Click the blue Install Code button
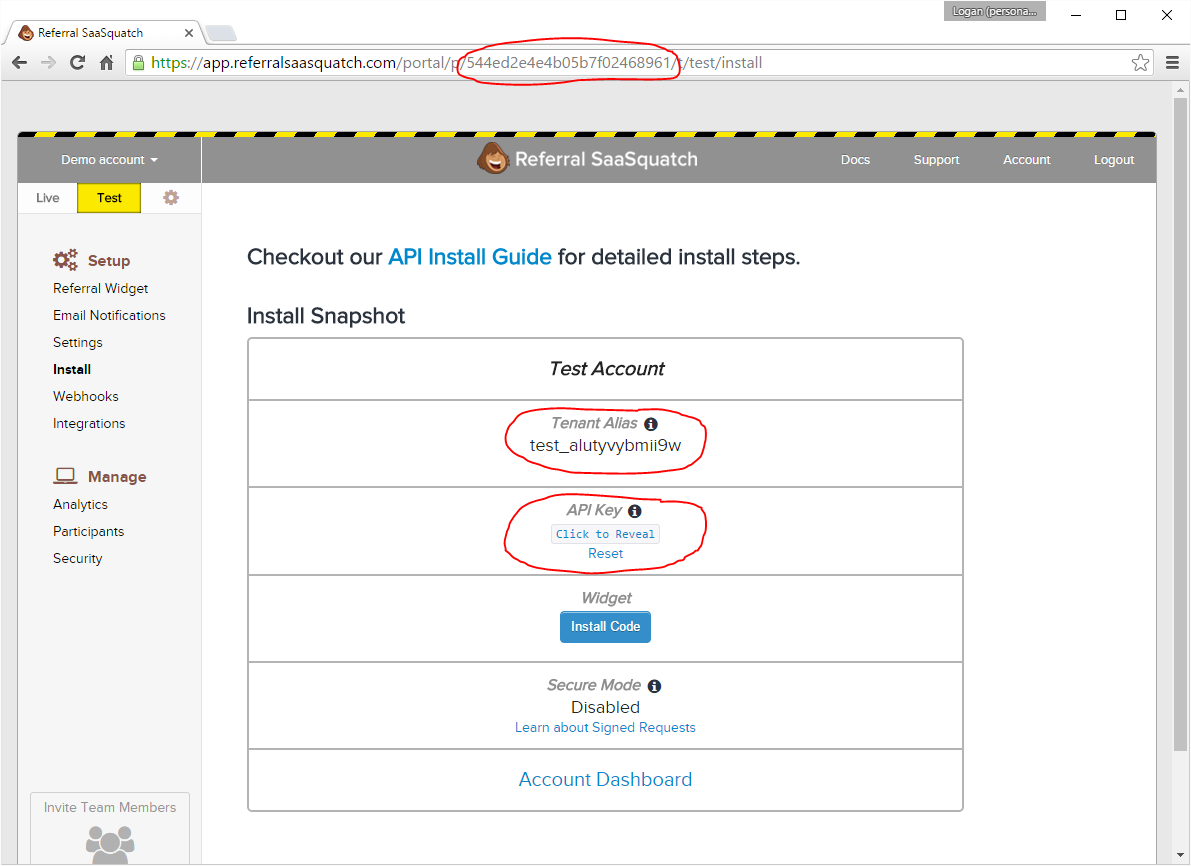This screenshot has width=1191, height=866. coord(605,627)
